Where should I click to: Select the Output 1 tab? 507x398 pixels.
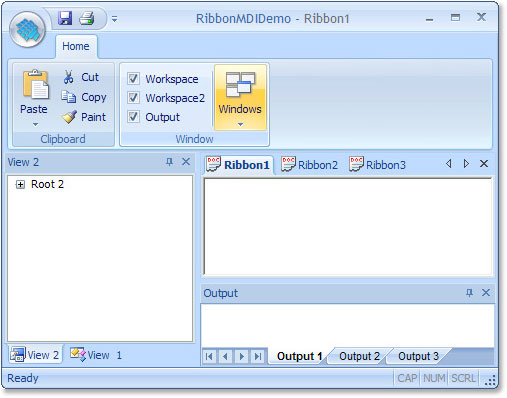click(x=299, y=356)
